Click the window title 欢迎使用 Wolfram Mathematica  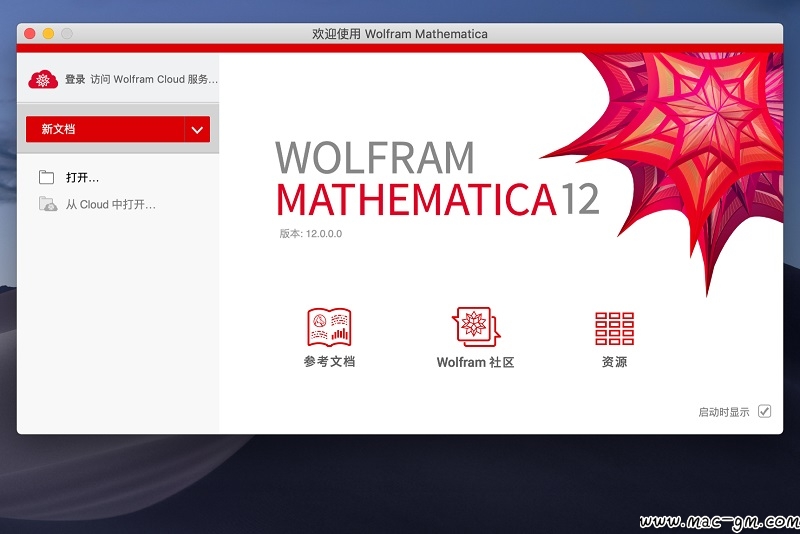tap(399, 34)
